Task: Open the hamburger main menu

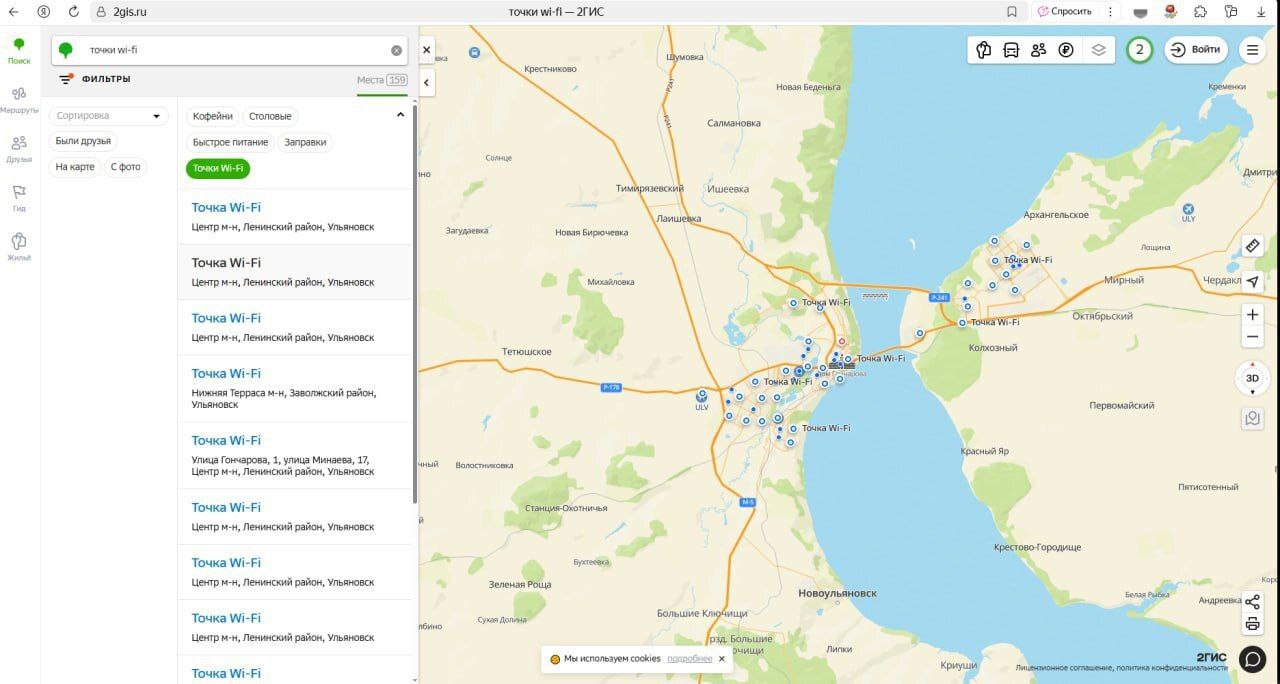Action: 1252,50
